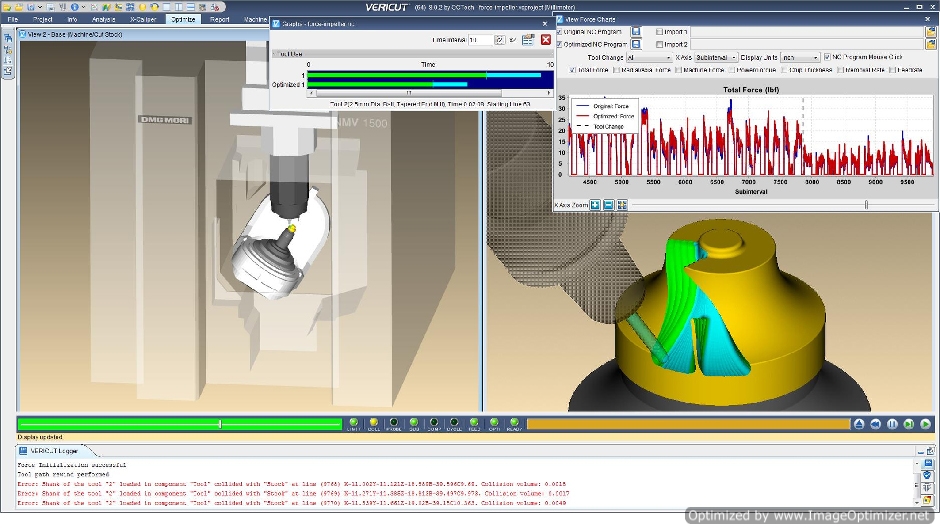Uncheck the Original NC Program checkbox

559,31
